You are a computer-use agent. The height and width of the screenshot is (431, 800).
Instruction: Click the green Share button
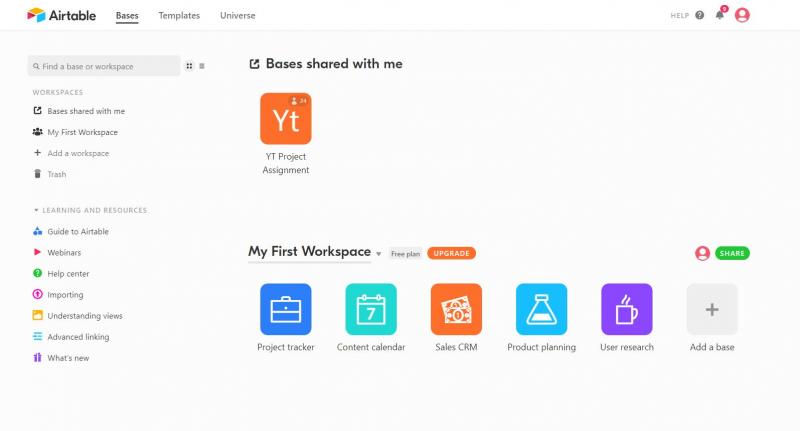point(732,253)
